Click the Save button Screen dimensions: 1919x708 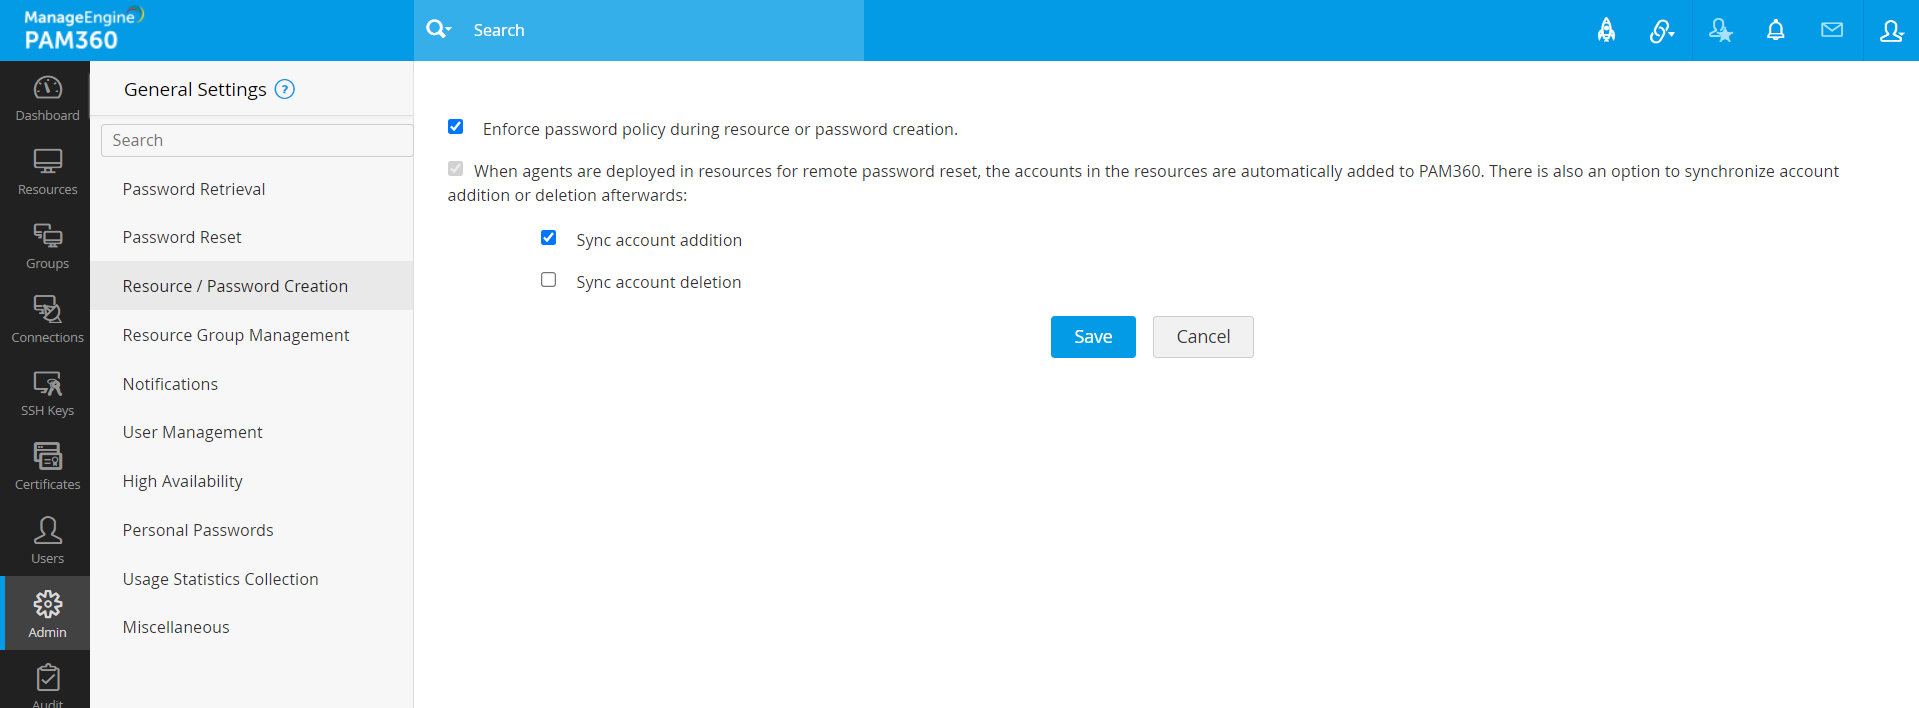tap(1093, 337)
